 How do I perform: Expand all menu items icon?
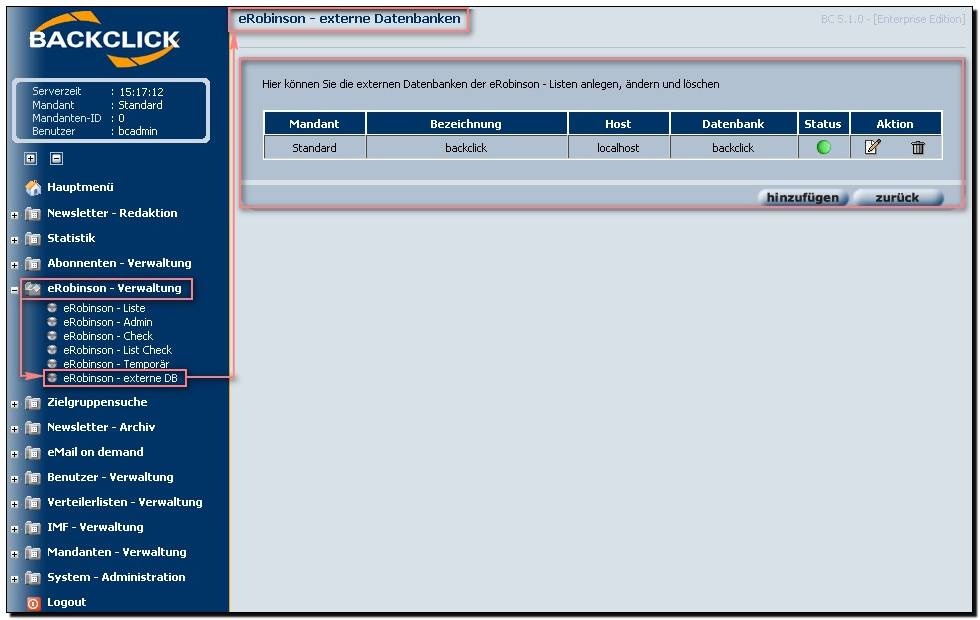[x=31, y=159]
